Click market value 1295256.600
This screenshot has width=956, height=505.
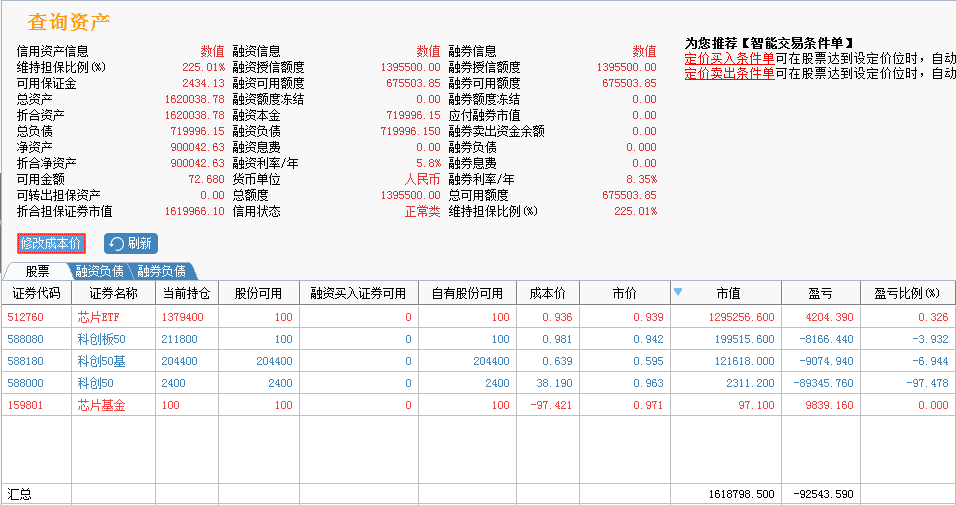(741, 317)
